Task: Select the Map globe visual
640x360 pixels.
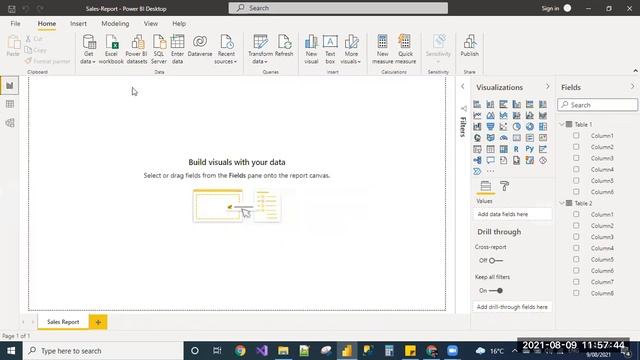Action: pyautogui.click(x=477, y=138)
